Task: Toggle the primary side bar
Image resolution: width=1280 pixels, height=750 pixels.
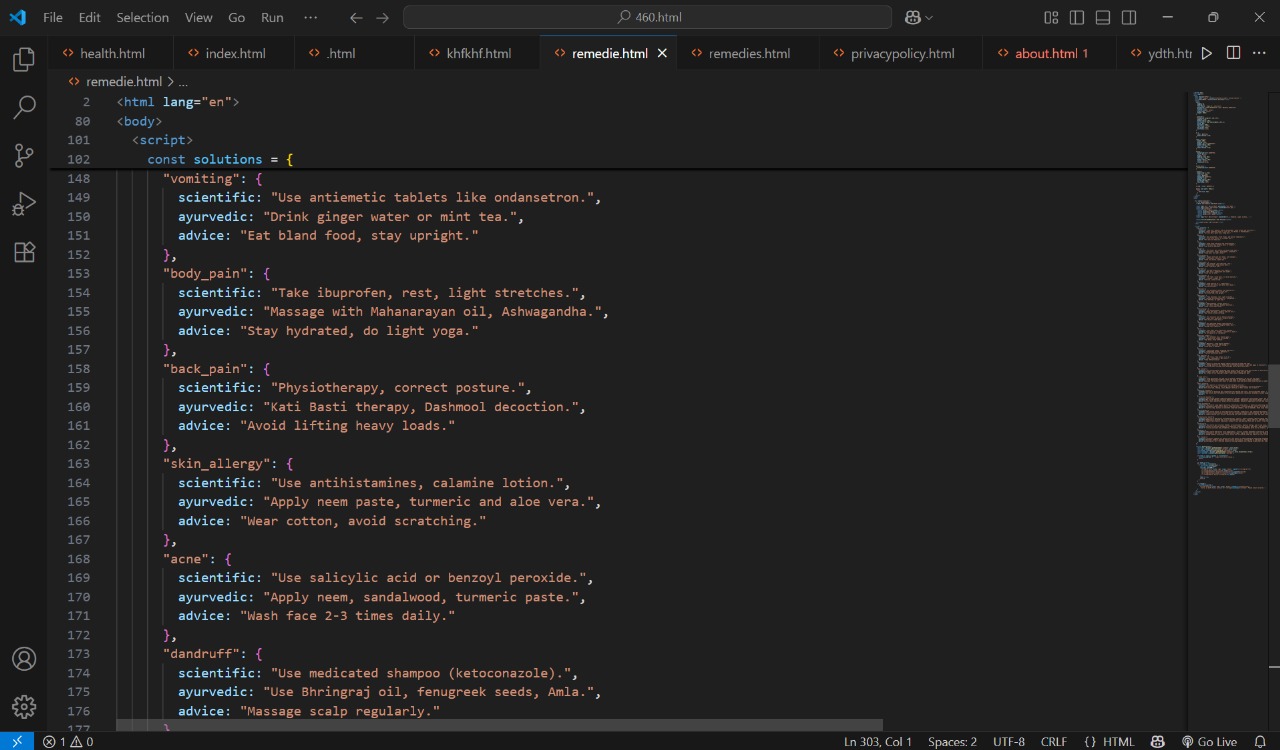Action: pyautogui.click(x=1077, y=17)
